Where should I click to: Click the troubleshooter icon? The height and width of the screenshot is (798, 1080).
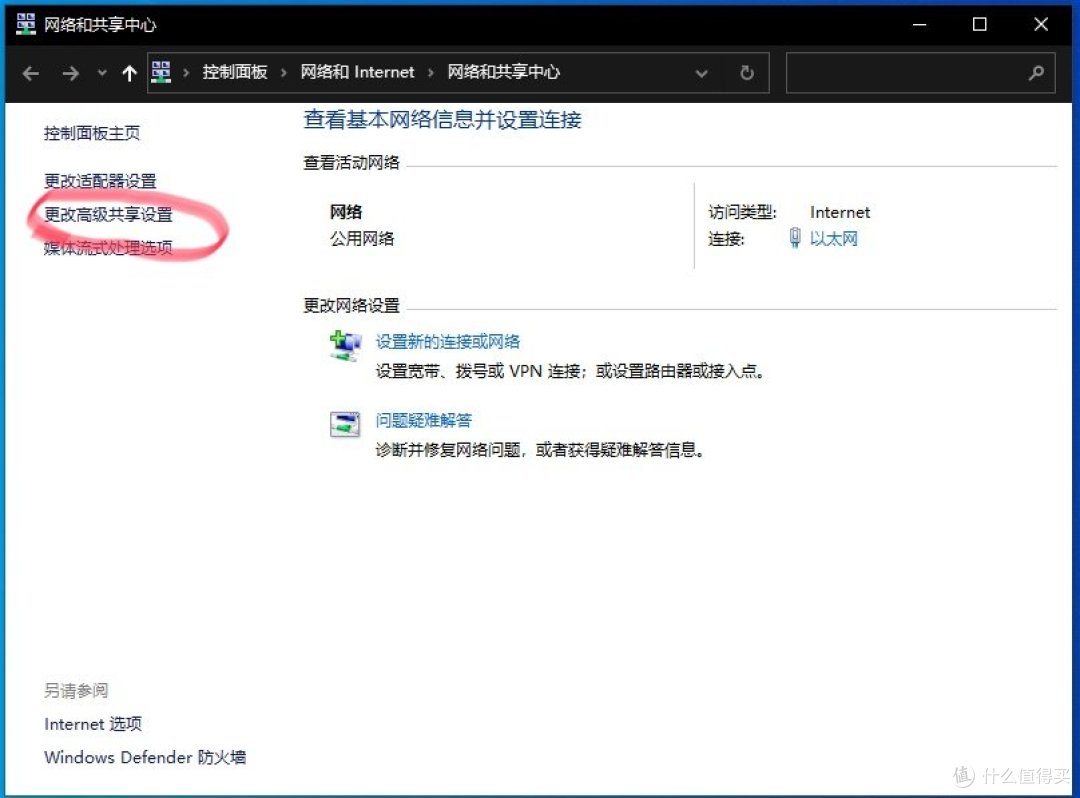(x=345, y=424)
